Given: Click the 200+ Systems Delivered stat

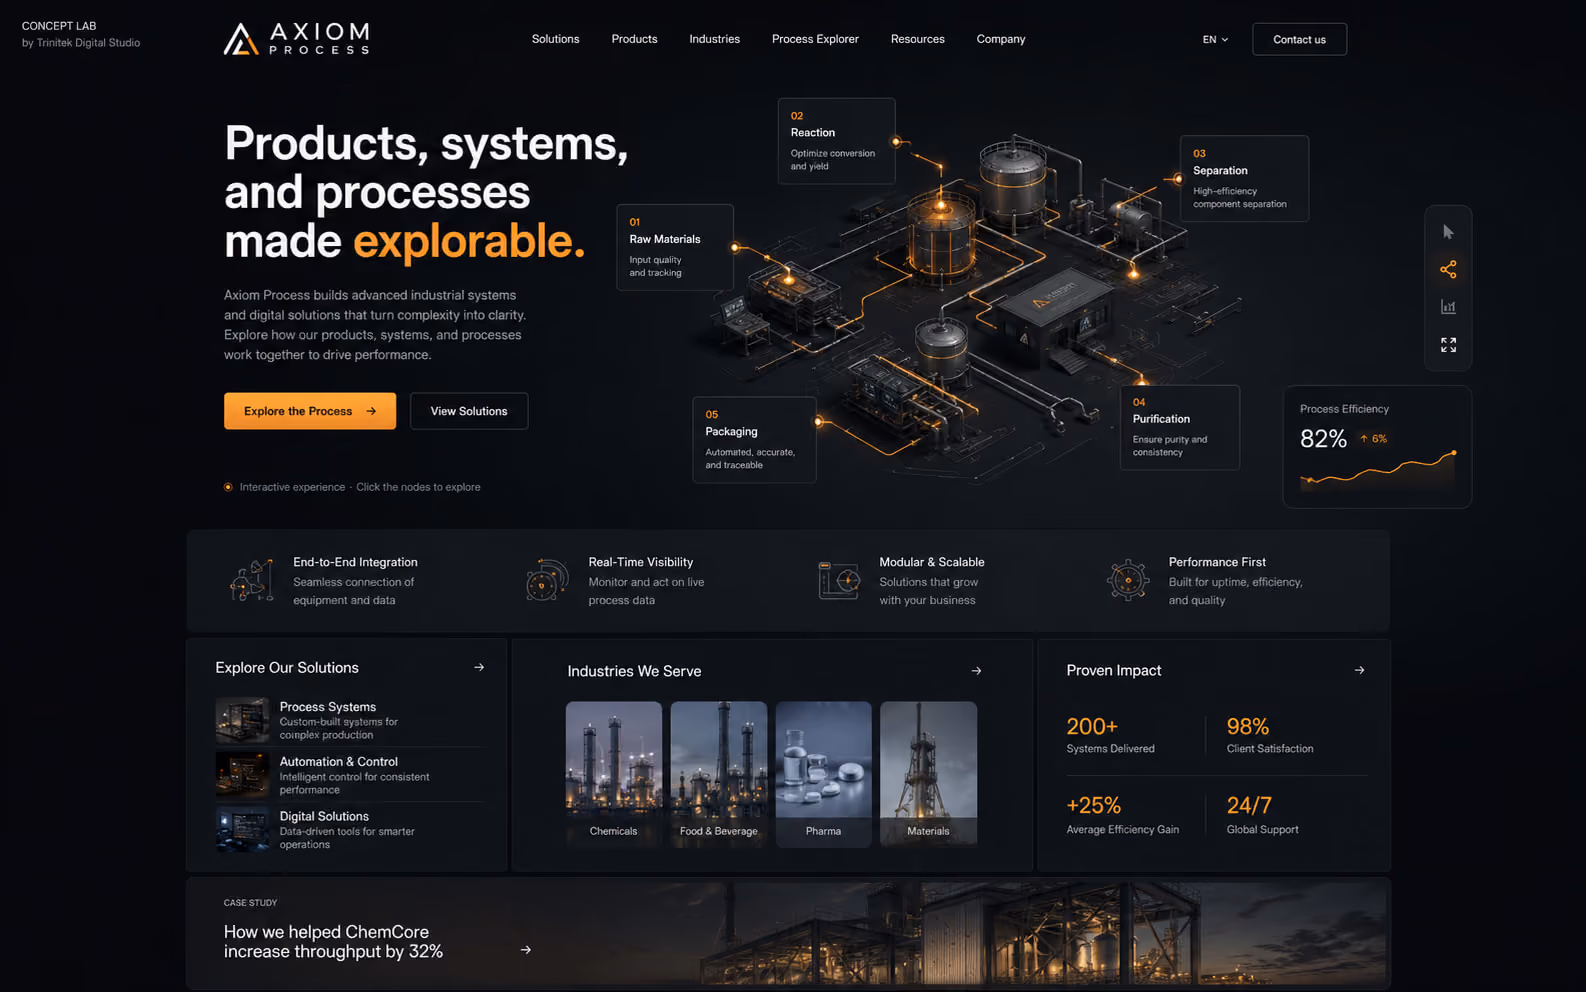Looking at the screenshot, I should 1110,734.
